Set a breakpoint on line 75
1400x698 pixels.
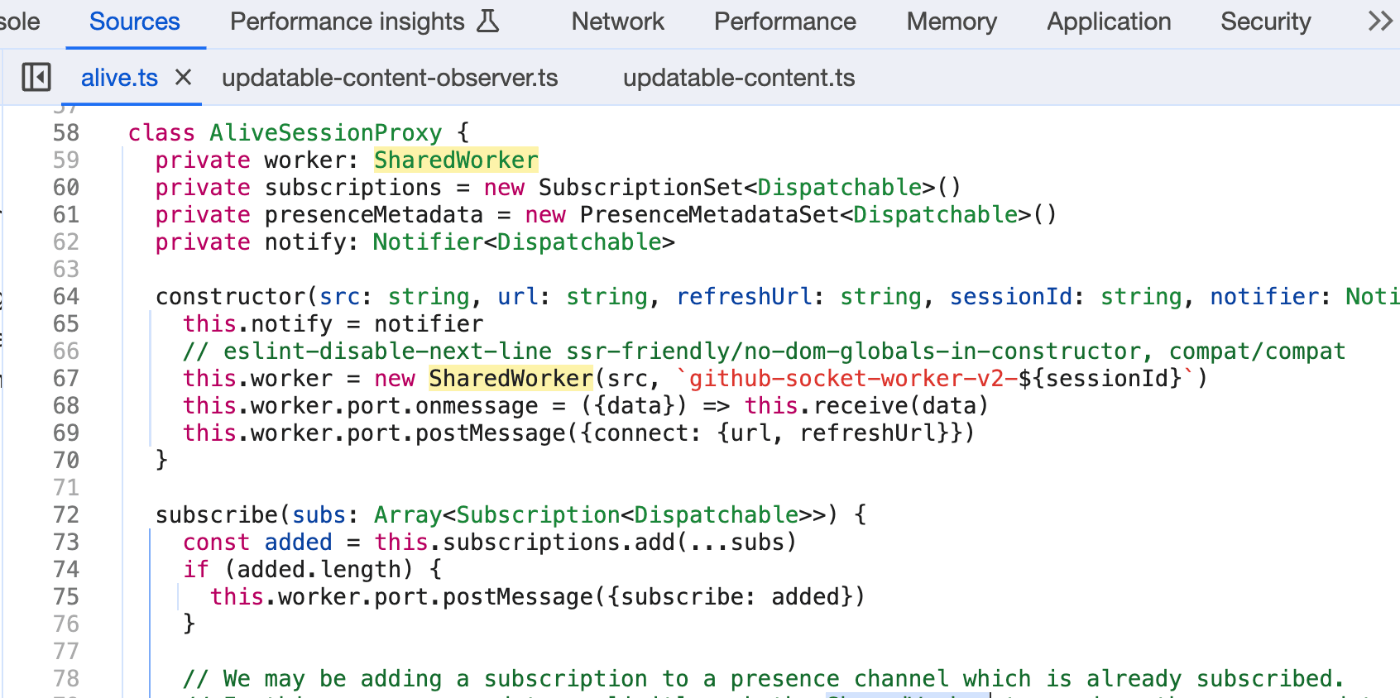click(66, 596)
